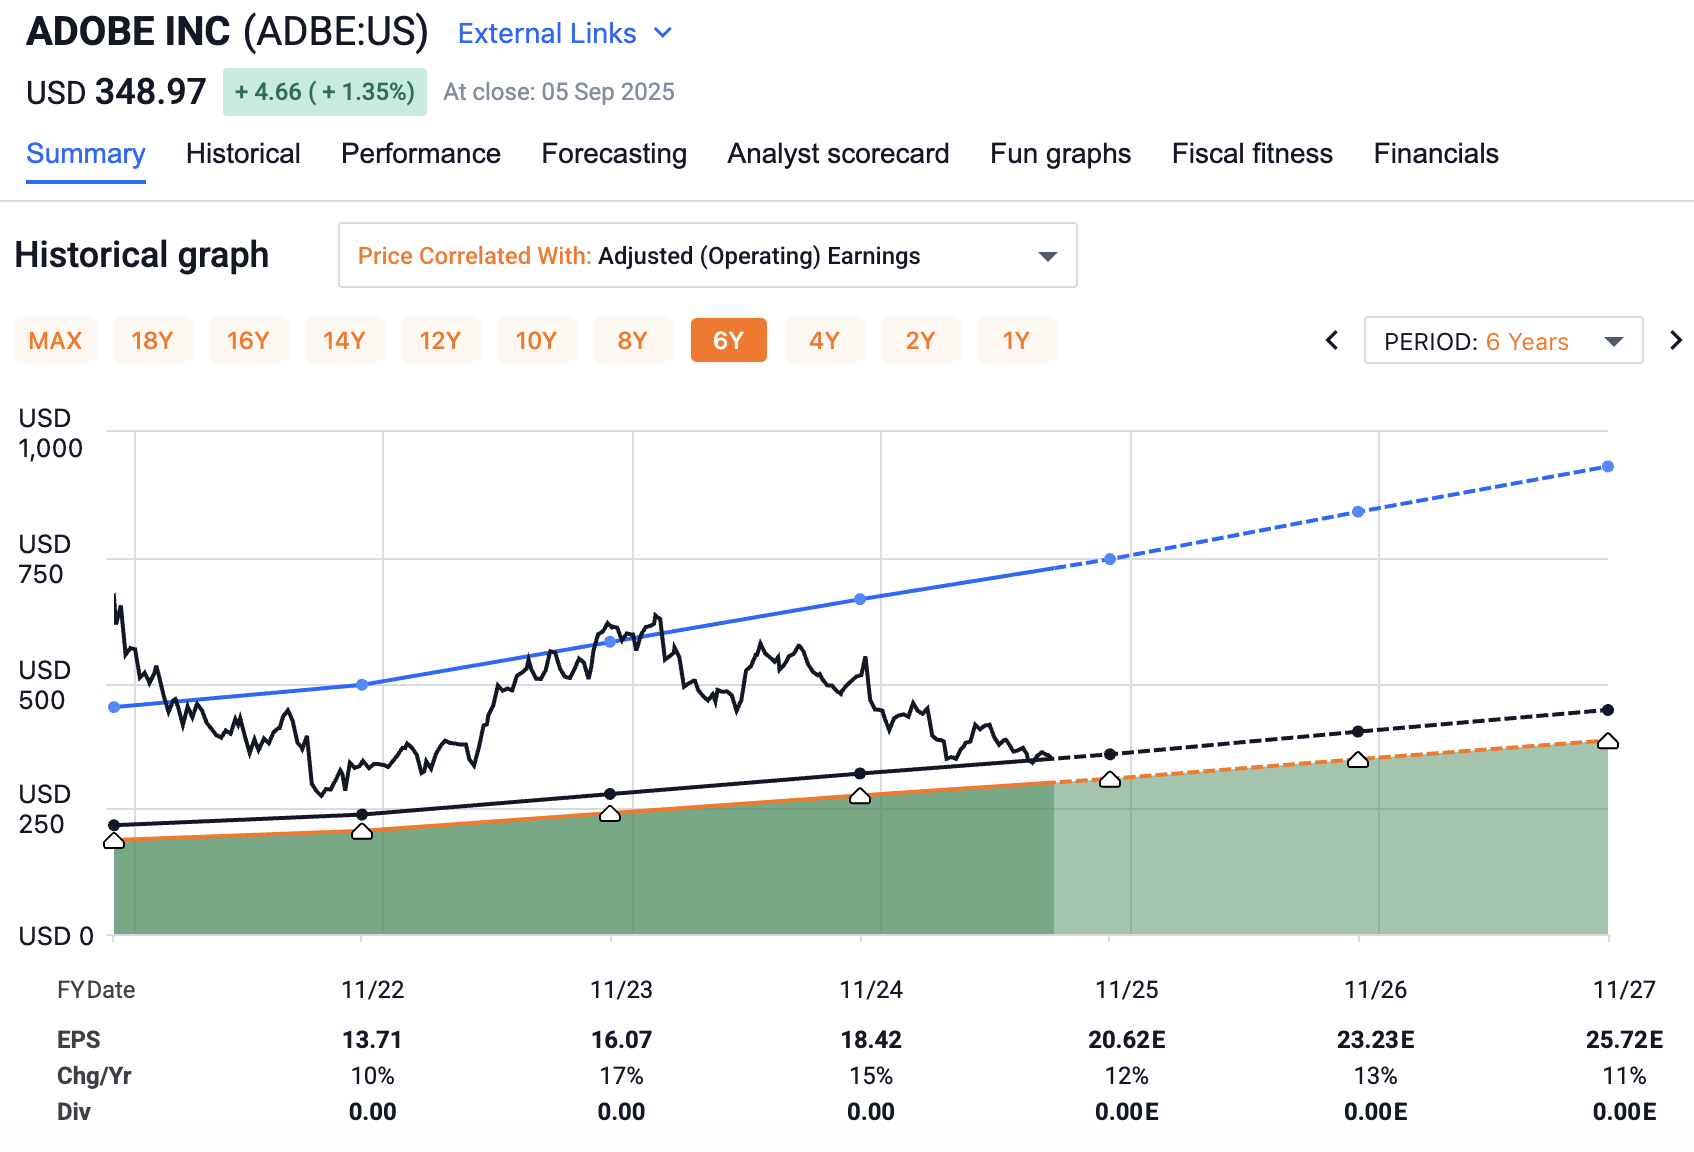Click the blue data point at 11/24
Image resolution: width=1694 pixels, height=1152 pixels.
(x=860, y=599)
